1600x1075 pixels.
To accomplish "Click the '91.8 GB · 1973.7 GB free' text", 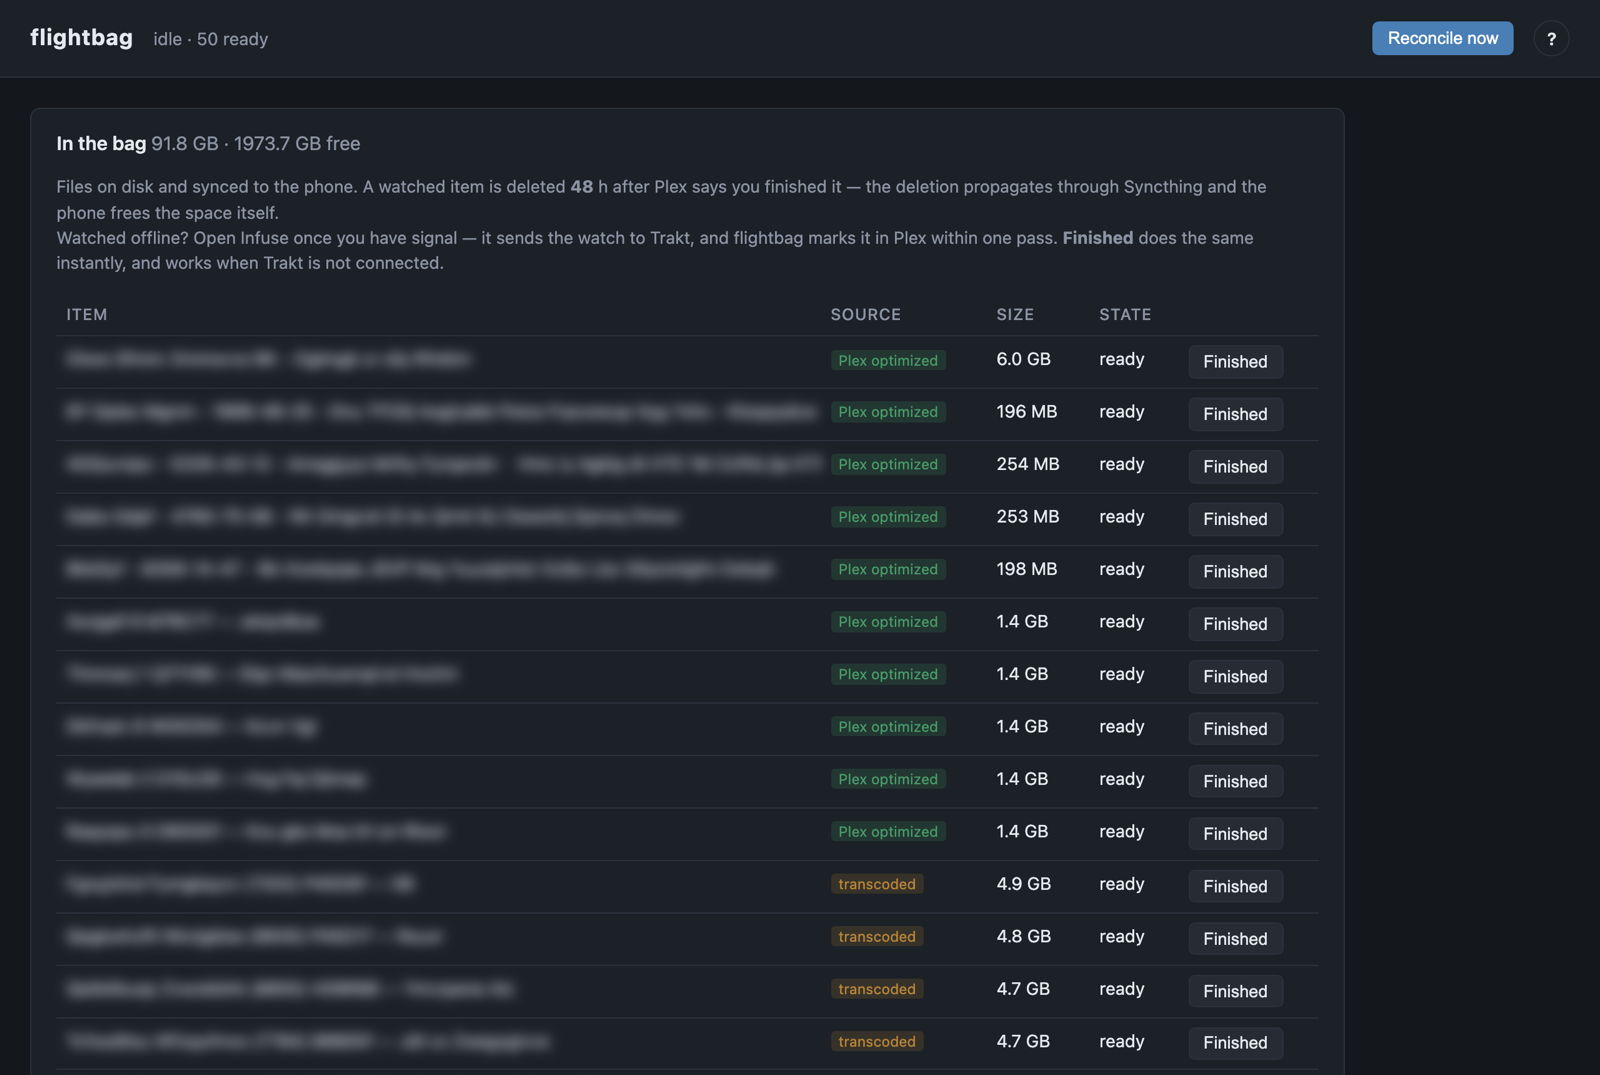I will [256, 143].
